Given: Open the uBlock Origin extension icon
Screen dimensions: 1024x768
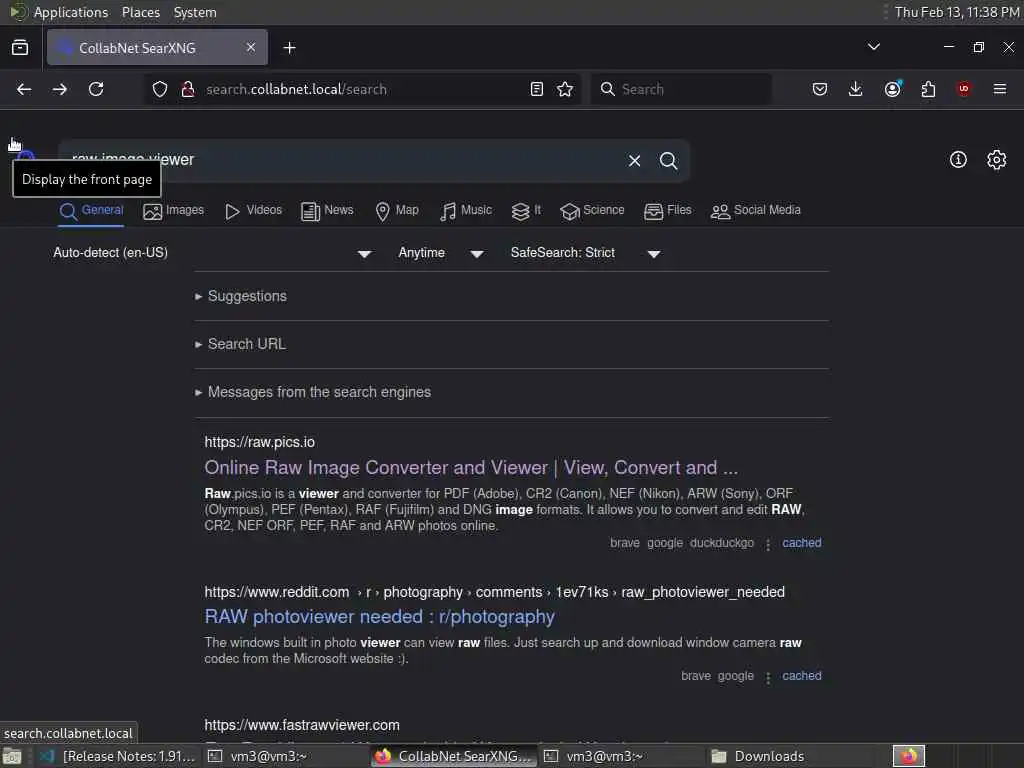Looking at the screenshot, I should click(x=964, y=89).
